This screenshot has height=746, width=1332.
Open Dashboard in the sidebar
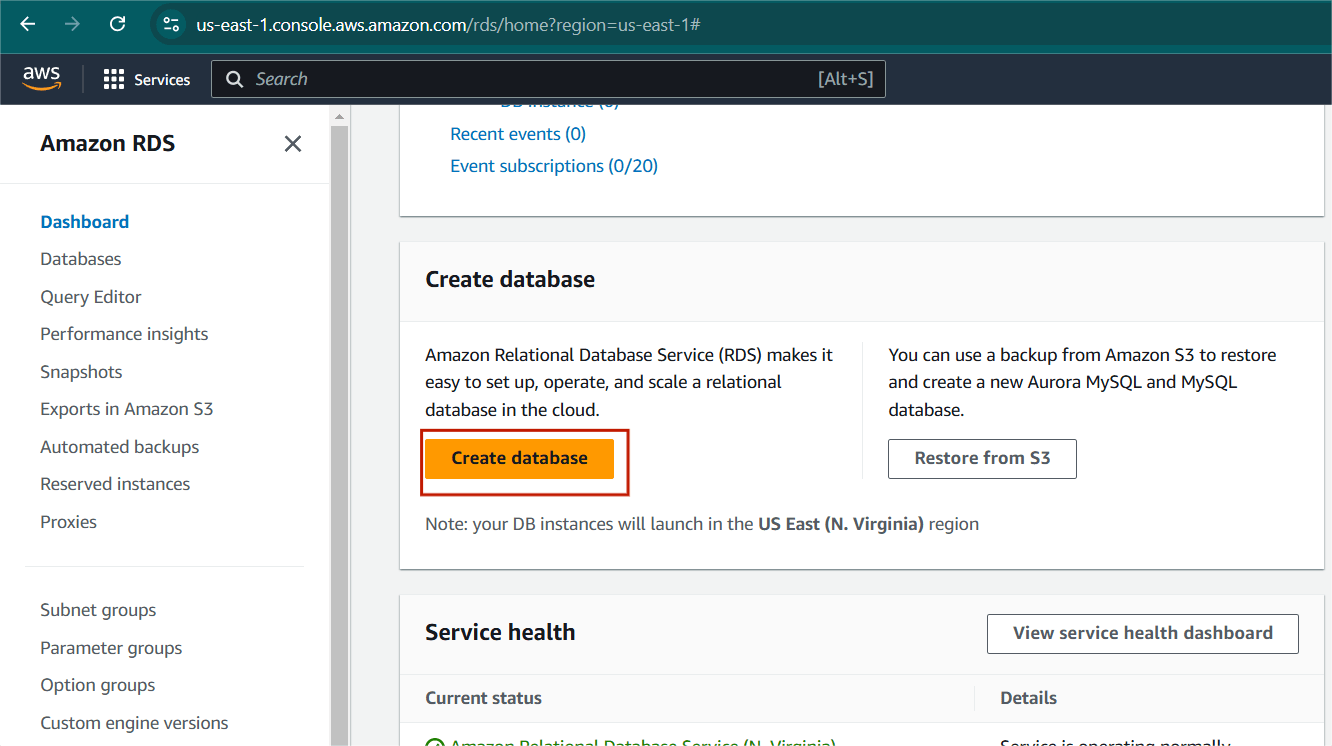tap(85, 222)
